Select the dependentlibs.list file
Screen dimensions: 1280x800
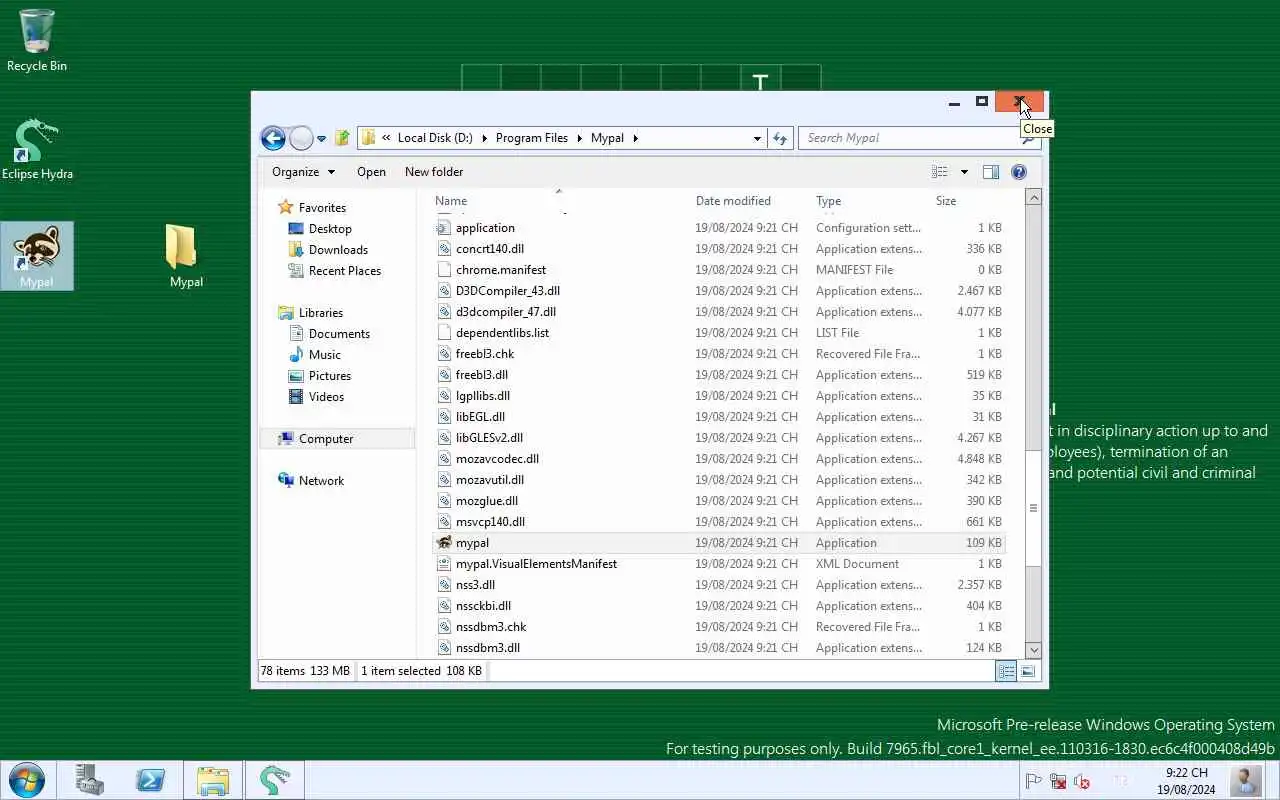718,333
